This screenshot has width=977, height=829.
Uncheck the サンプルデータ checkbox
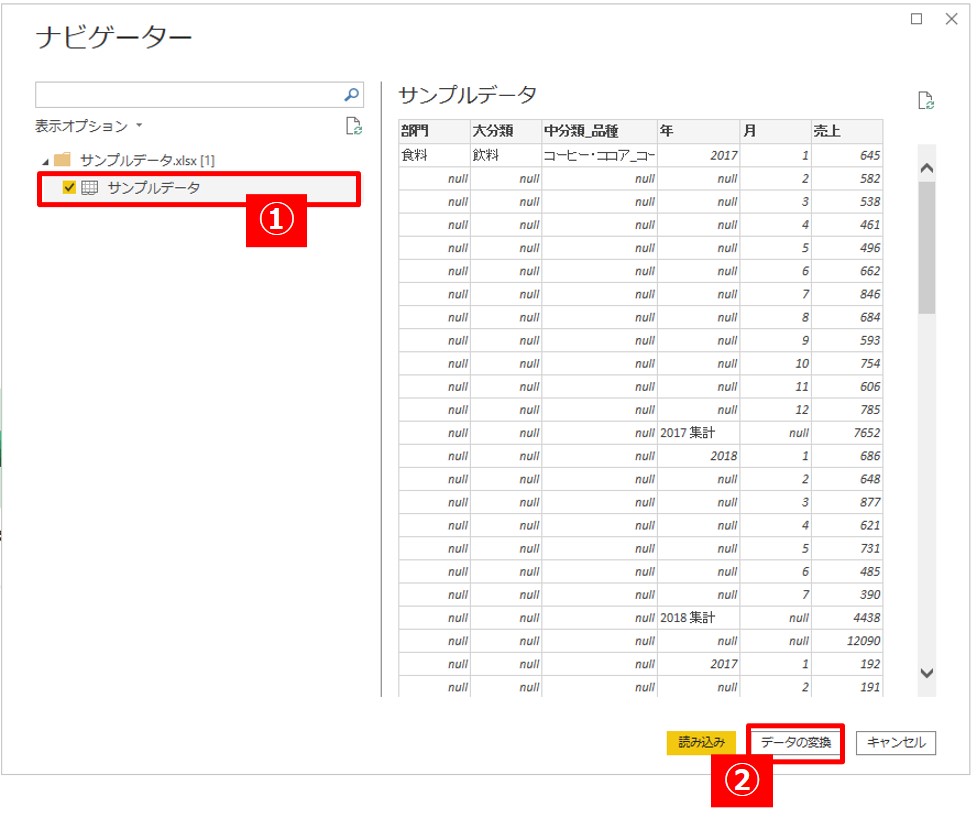pos(69,187)
